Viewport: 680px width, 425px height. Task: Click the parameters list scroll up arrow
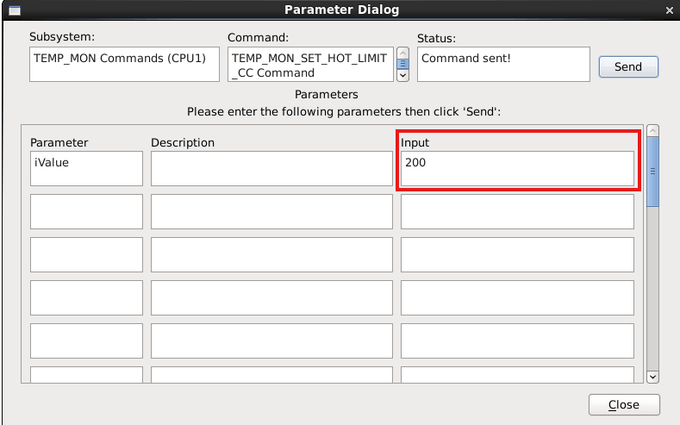[x=653, y=131]
